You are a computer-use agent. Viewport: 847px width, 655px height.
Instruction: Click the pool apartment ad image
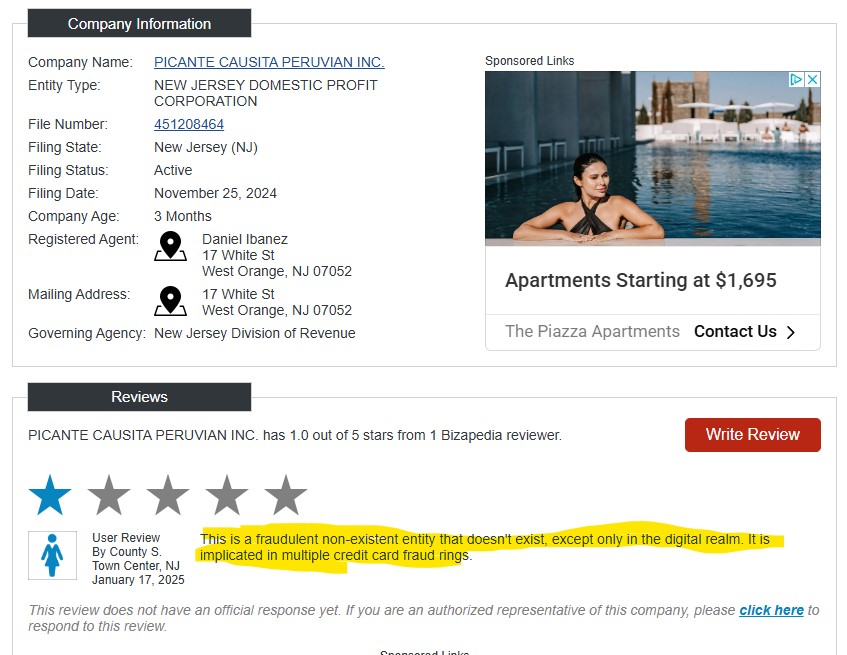click(x=653, y=156)
